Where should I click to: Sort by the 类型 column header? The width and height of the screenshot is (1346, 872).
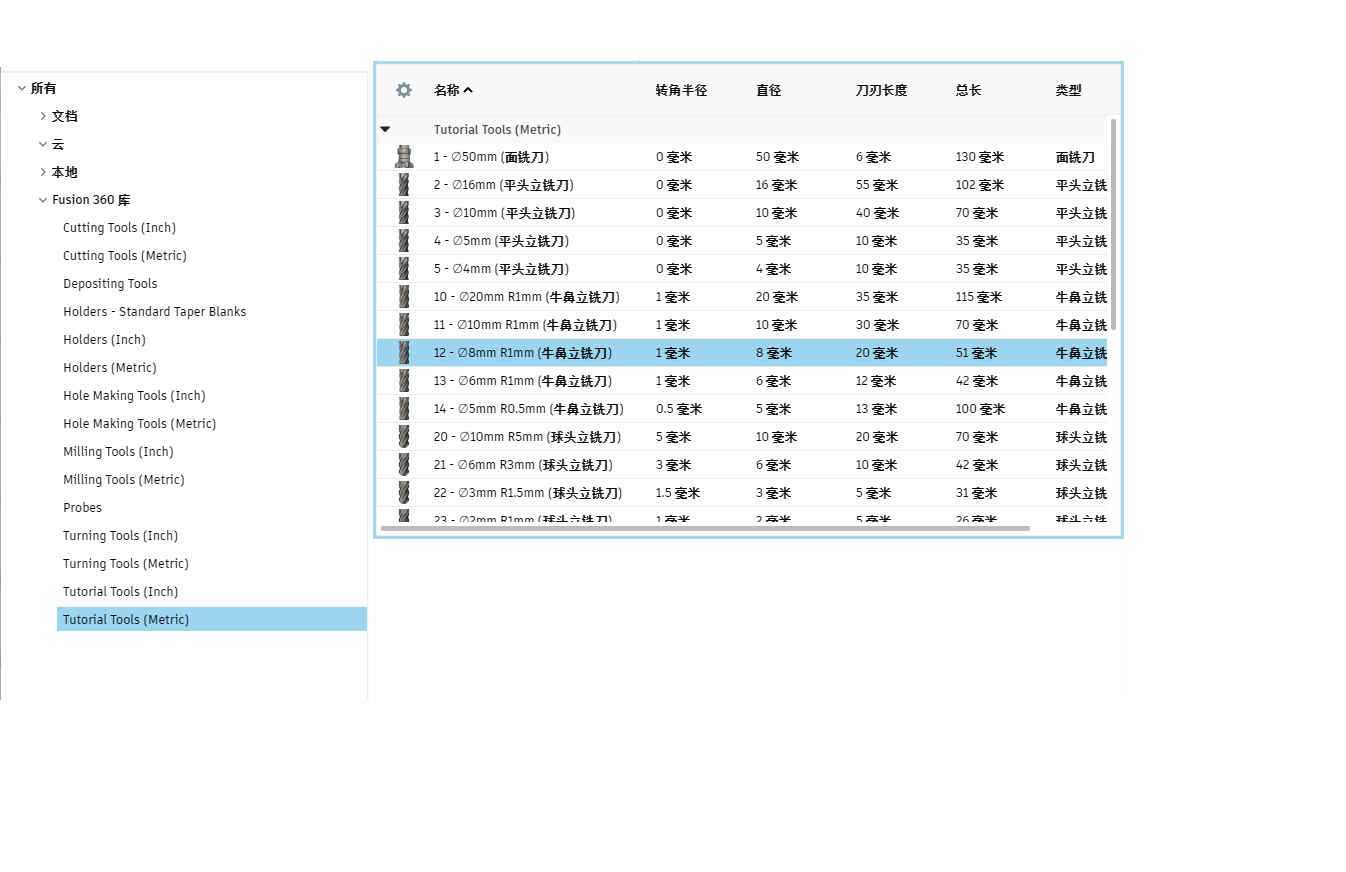coord(1068,90)
